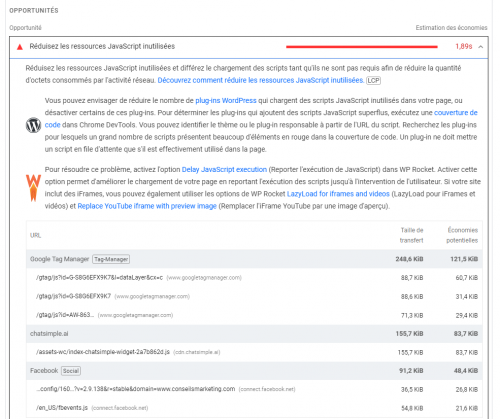Select the Google Tag Manager group row
The image size is (500, 419).
pyautogui.click(x=254, y=259)
